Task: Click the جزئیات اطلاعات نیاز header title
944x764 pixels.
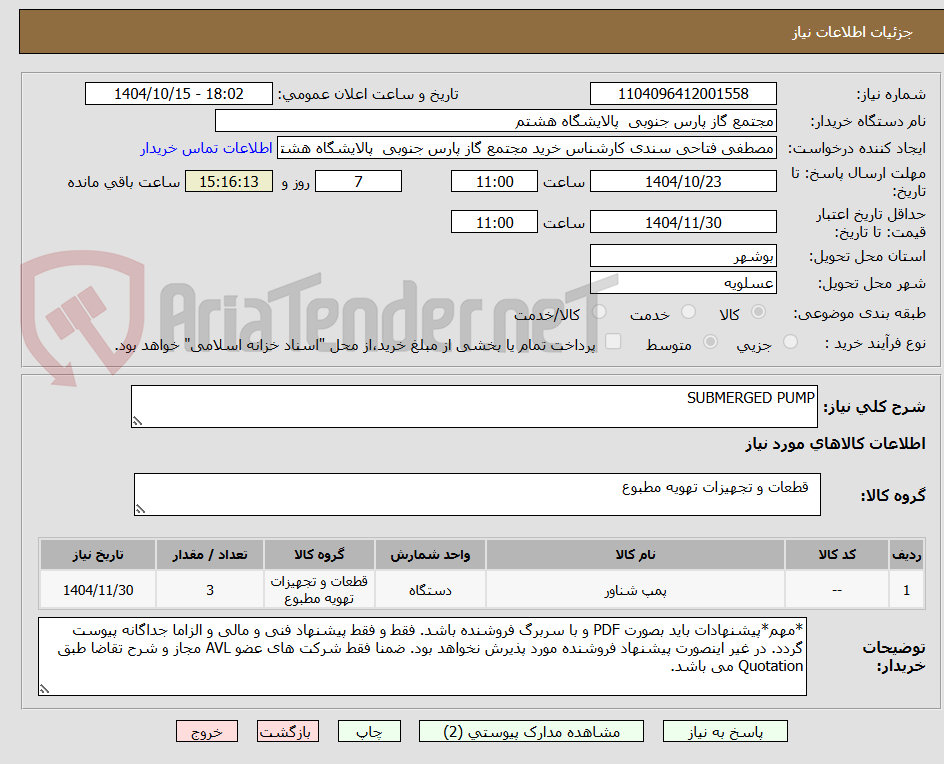Action: 852,32
